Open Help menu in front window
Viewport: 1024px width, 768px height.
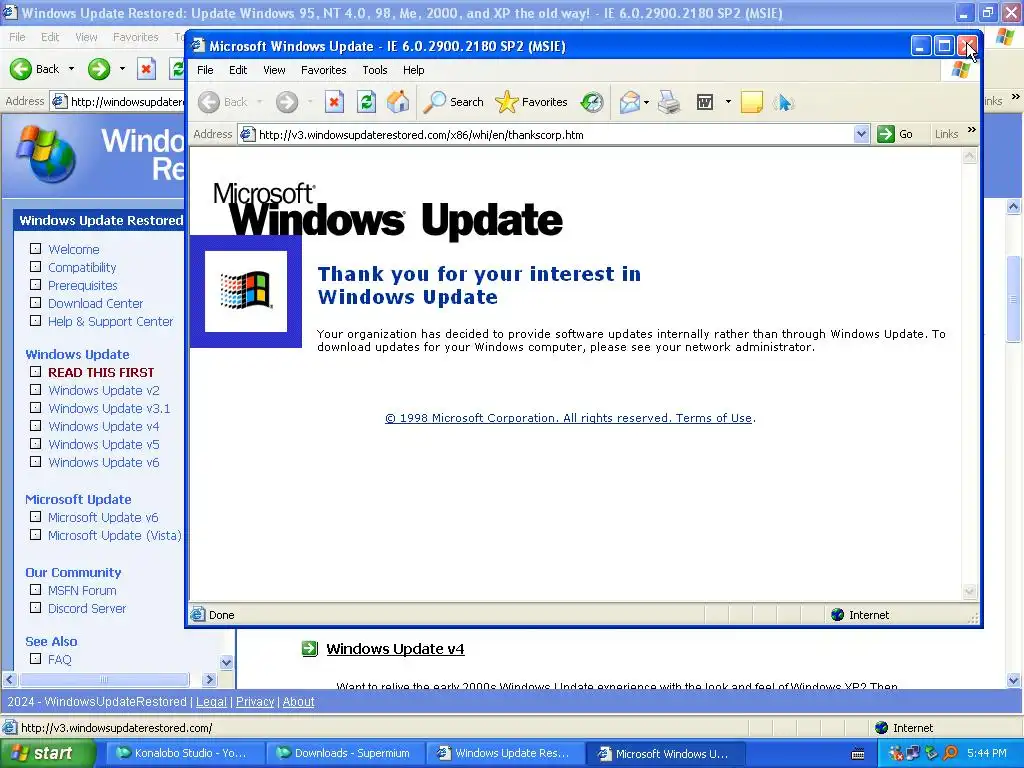click(x=413, y=70)
